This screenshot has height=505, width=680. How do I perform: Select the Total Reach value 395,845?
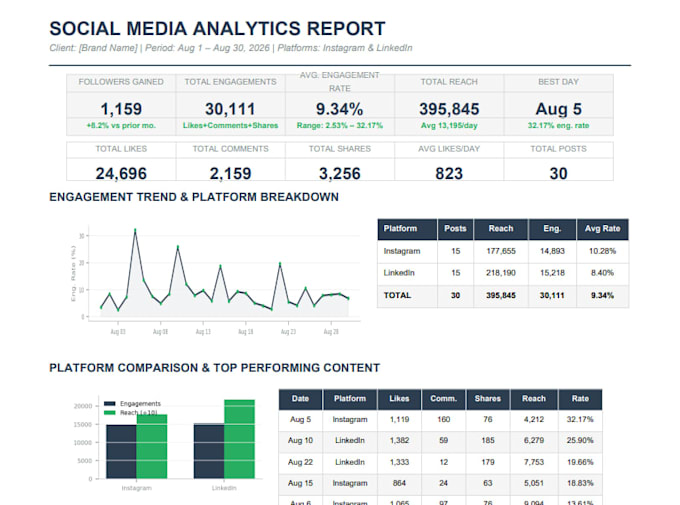point(449,109)
